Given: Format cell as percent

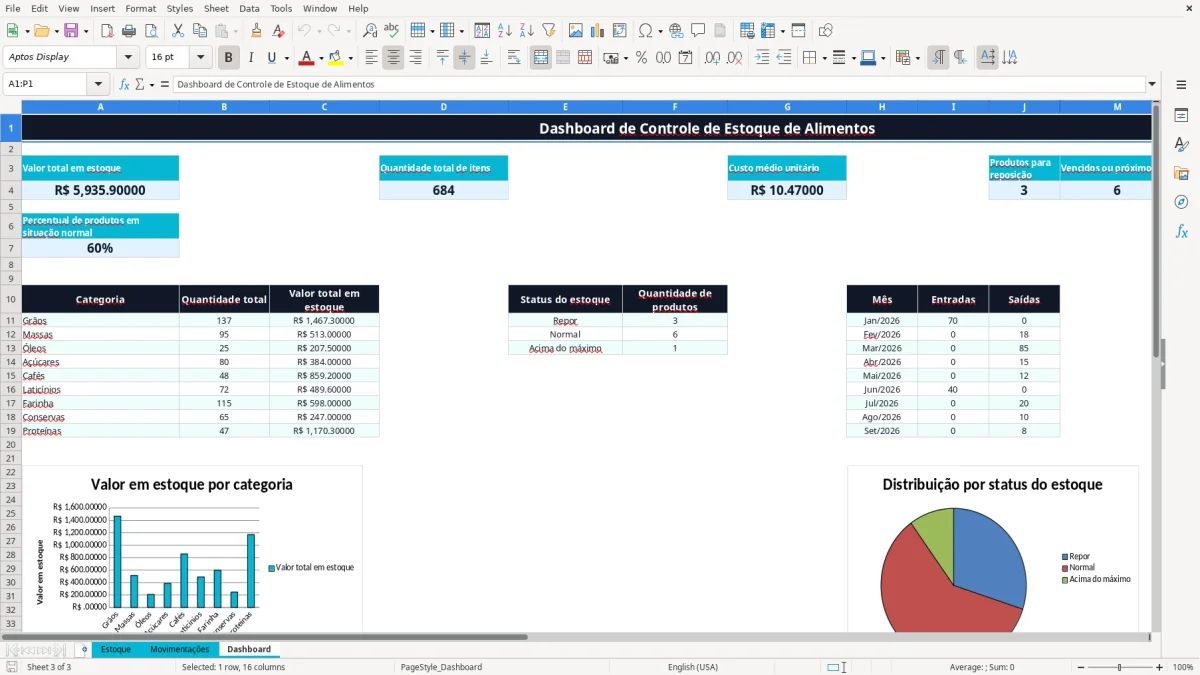Looking at the screenshot, I should (x=641, y=58).
